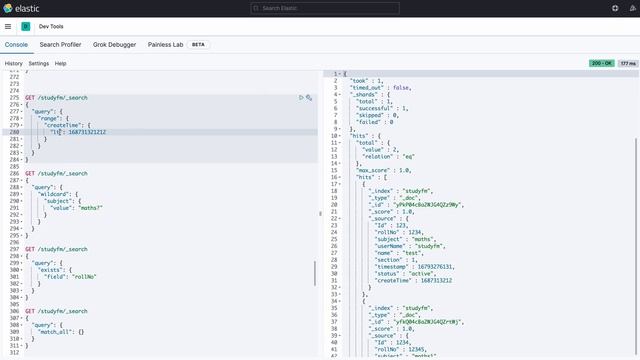Click the "timestamp" response line
The width and height of the screenshot is (640, 360).
click(x=415, y=267)
